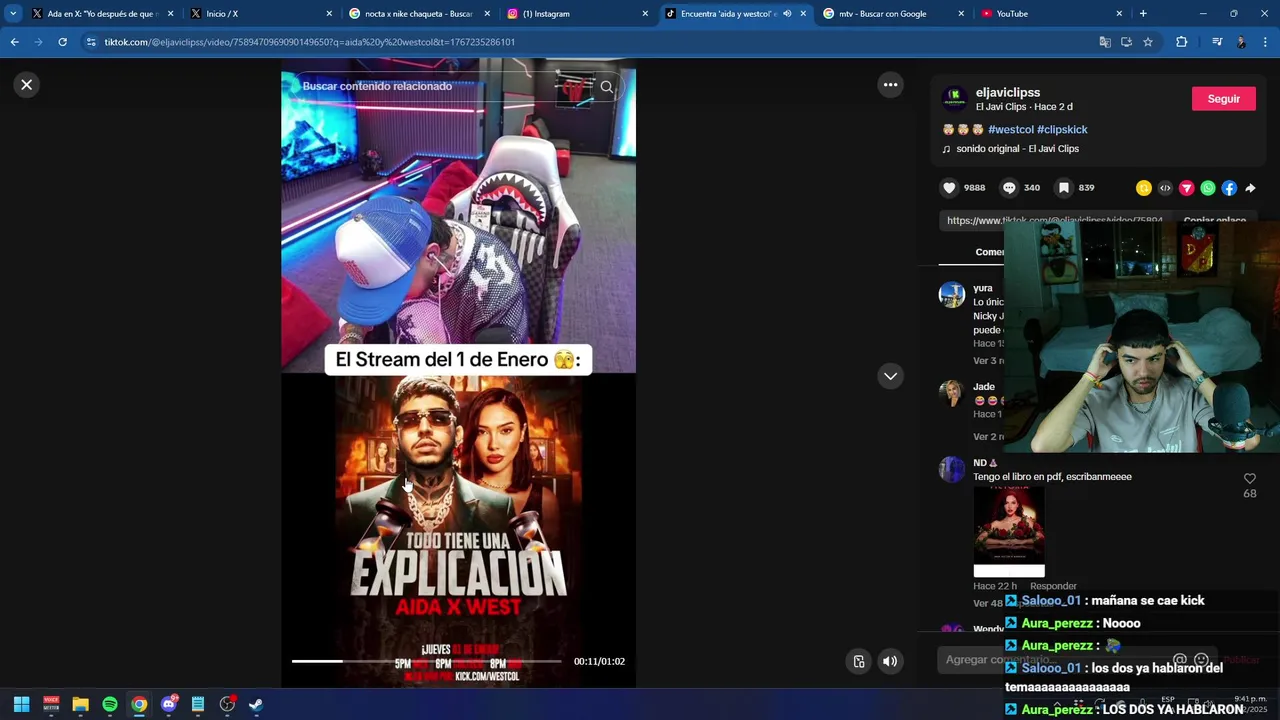
Task: Install app icon in address bar
Action: tap(1126, 42)
